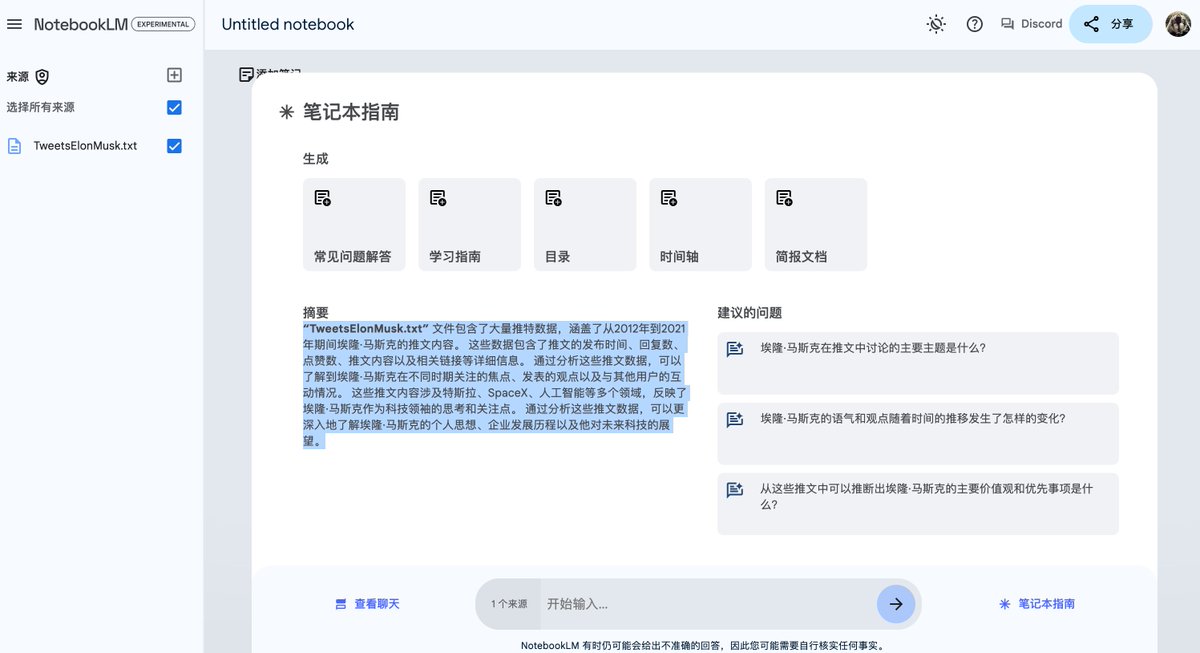
Task: Focus the 开始输入 chat input field
Action: tap(708, 604)
